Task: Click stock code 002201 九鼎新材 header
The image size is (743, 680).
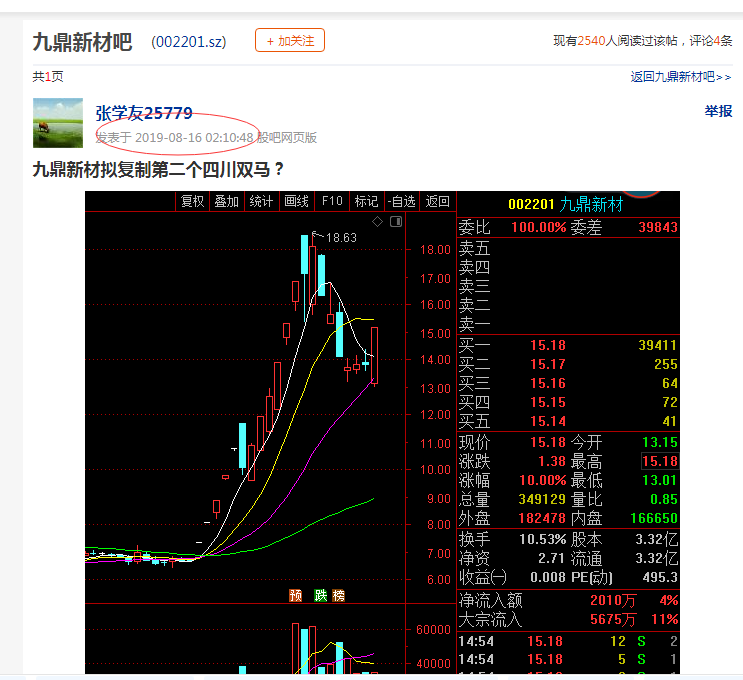Action: point(565,204)
